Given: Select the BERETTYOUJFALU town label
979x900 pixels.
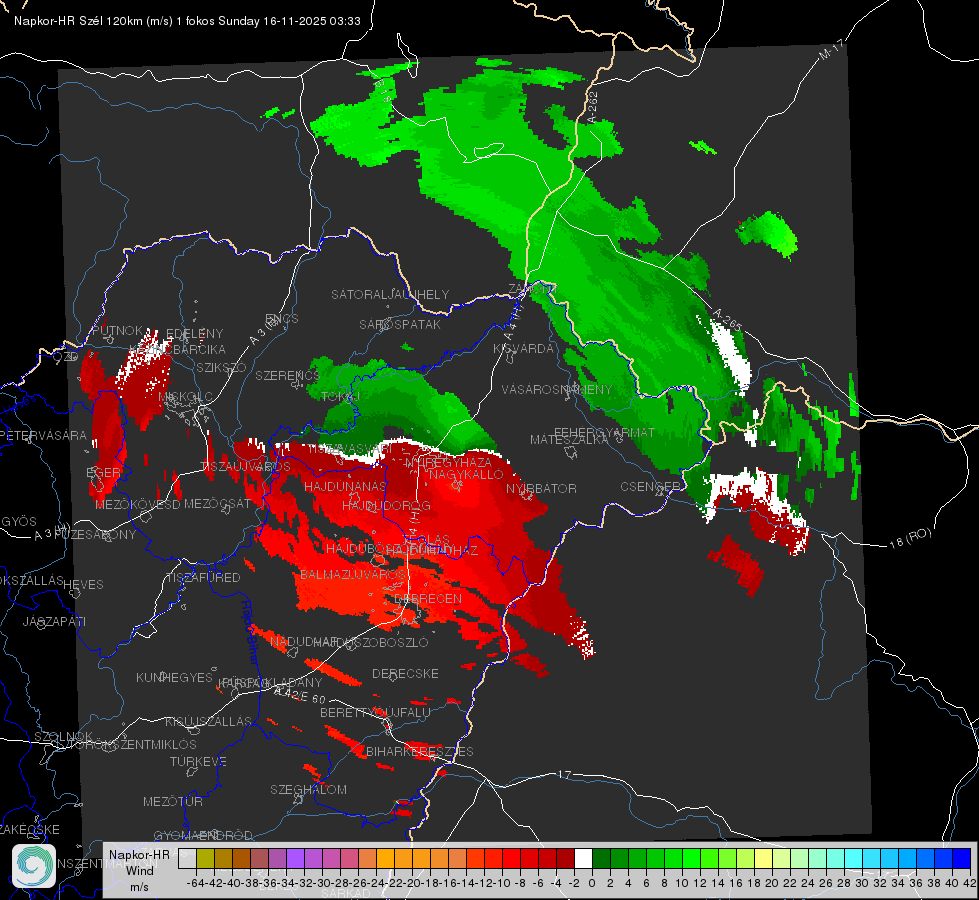Looking at the screenshot, I should (x=375, y=713).
